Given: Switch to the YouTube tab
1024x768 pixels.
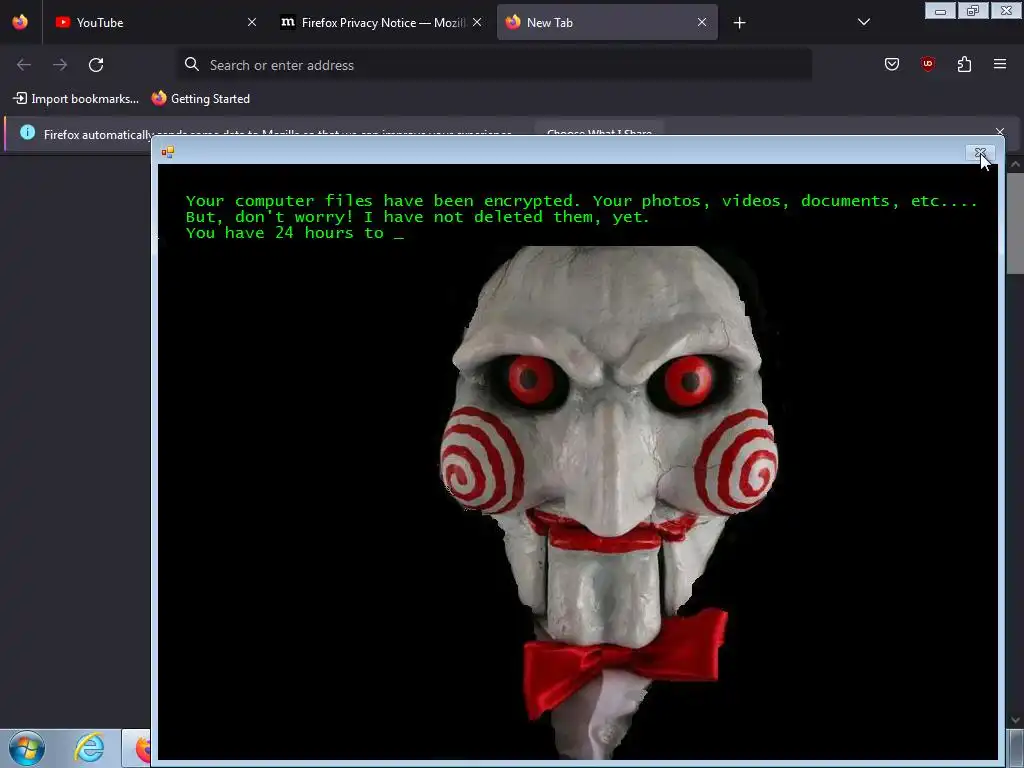Looking at the screenshot, I should click(x=155, y=22).
